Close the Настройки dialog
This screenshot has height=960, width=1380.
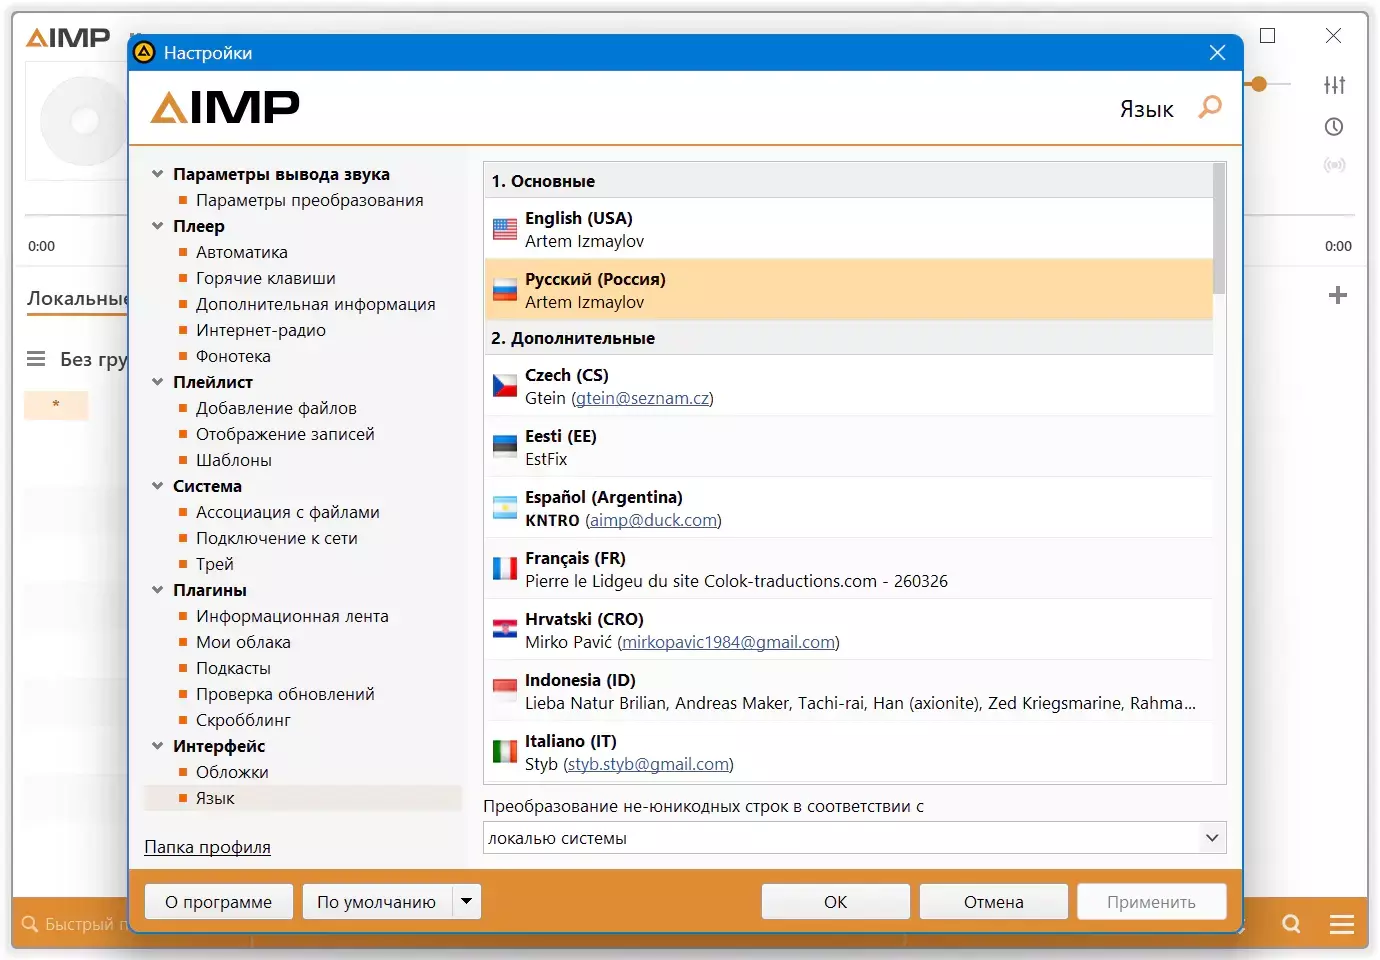click(x=1217, y=53)
